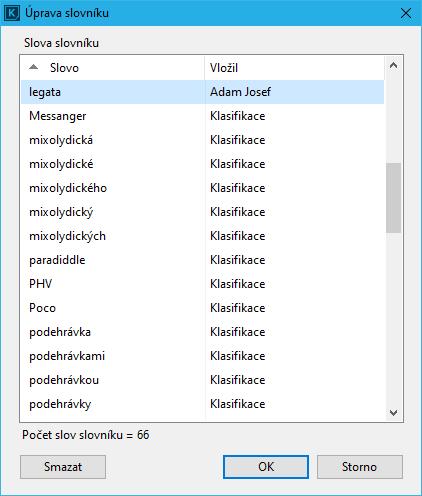422x496 pixels.
Task: Click the scroll up arrow of word list
Action: pos(393,65)
